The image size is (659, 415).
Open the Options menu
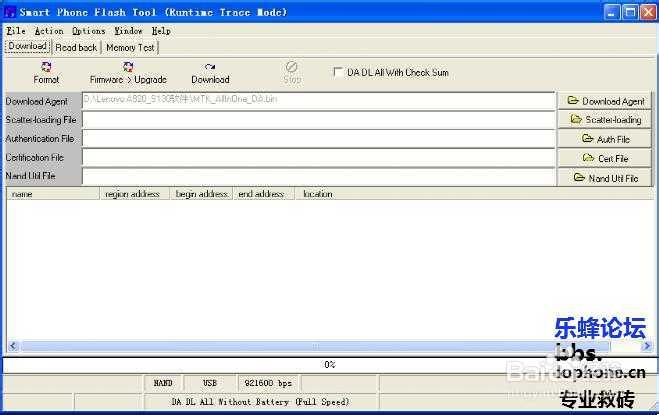(x=89, y=31)
